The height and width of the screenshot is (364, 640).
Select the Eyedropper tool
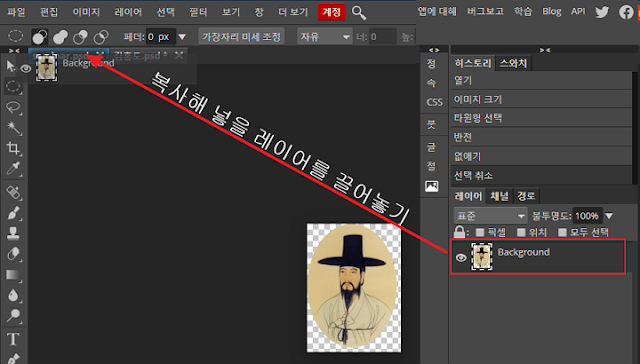[x=13, y=169]
